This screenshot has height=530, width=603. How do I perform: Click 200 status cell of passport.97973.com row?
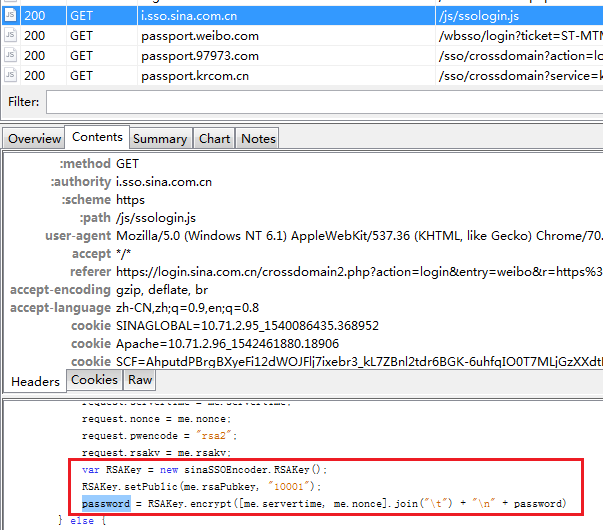[35, 56]
